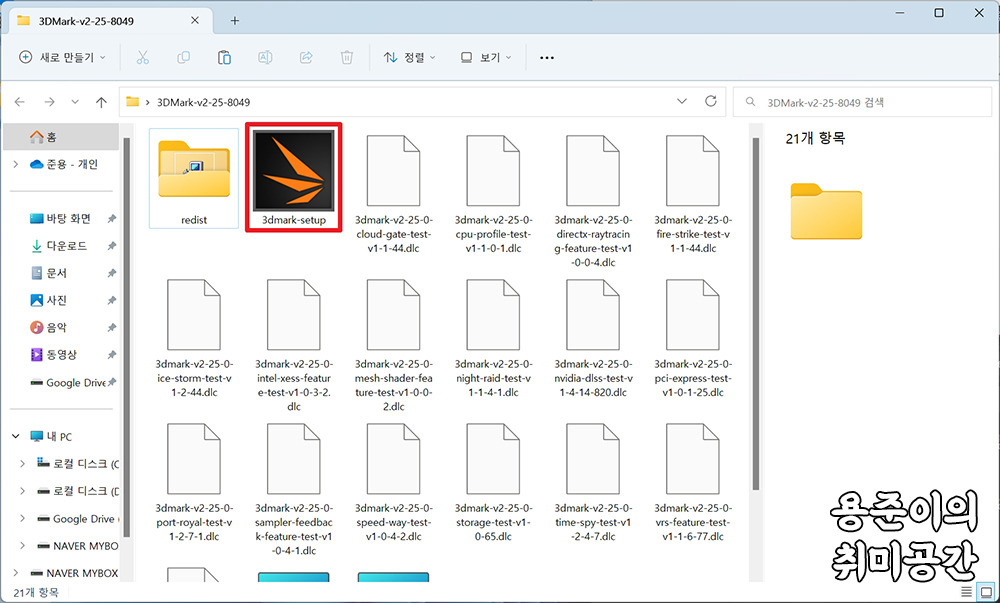Open 다운로드 in quick access
1000x603 pixels.
[x=62, y=246]
